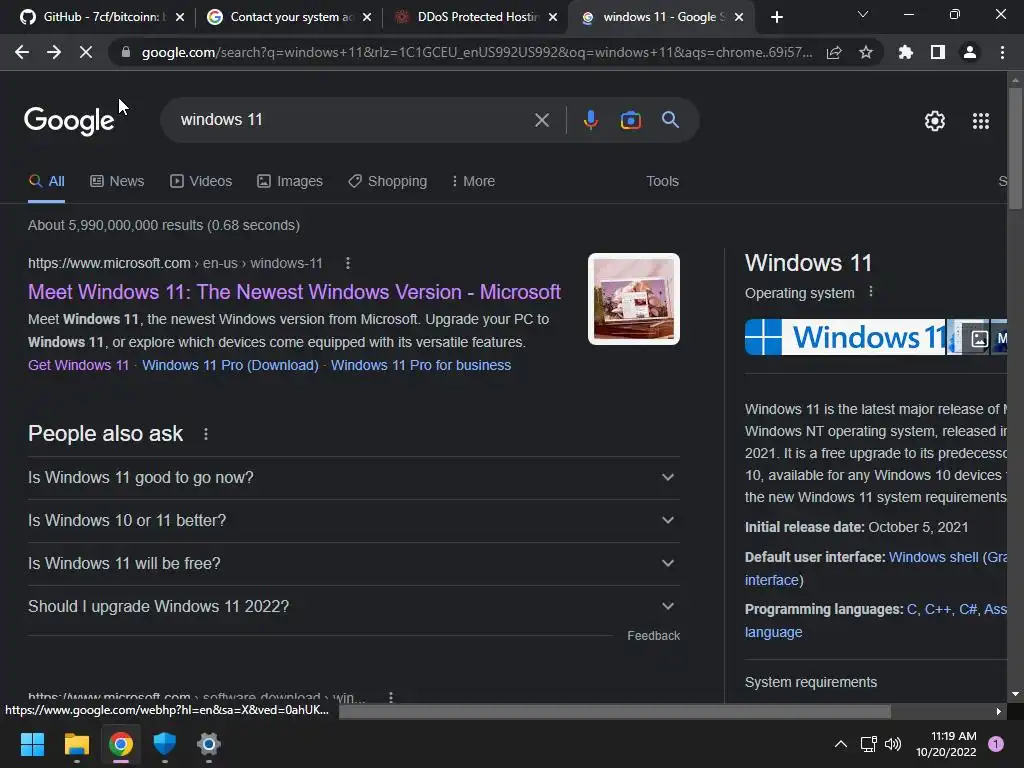Open 'Meet Windows 11: The Newest Windows Version' result
Screen dimensions: 1024x768
tap(294, 292)
